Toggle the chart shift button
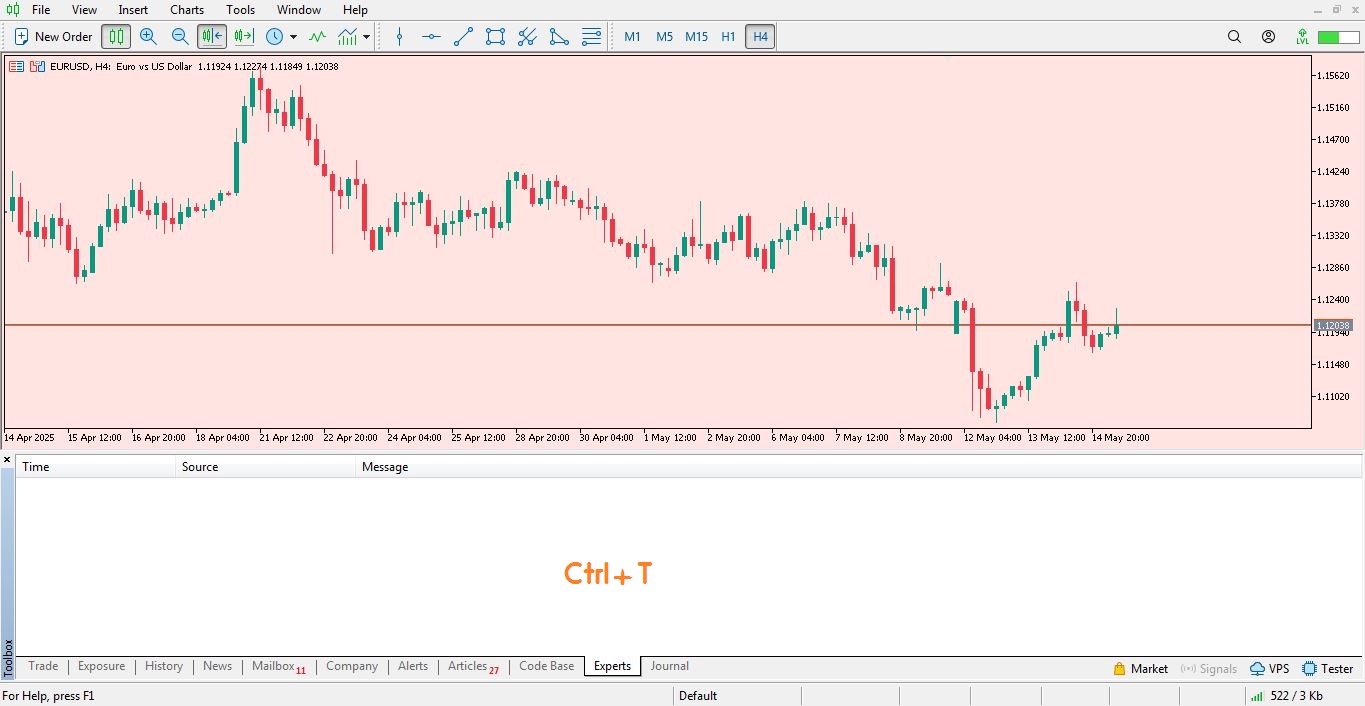This screenshot has width=1365, height=706. click(244, 37)
